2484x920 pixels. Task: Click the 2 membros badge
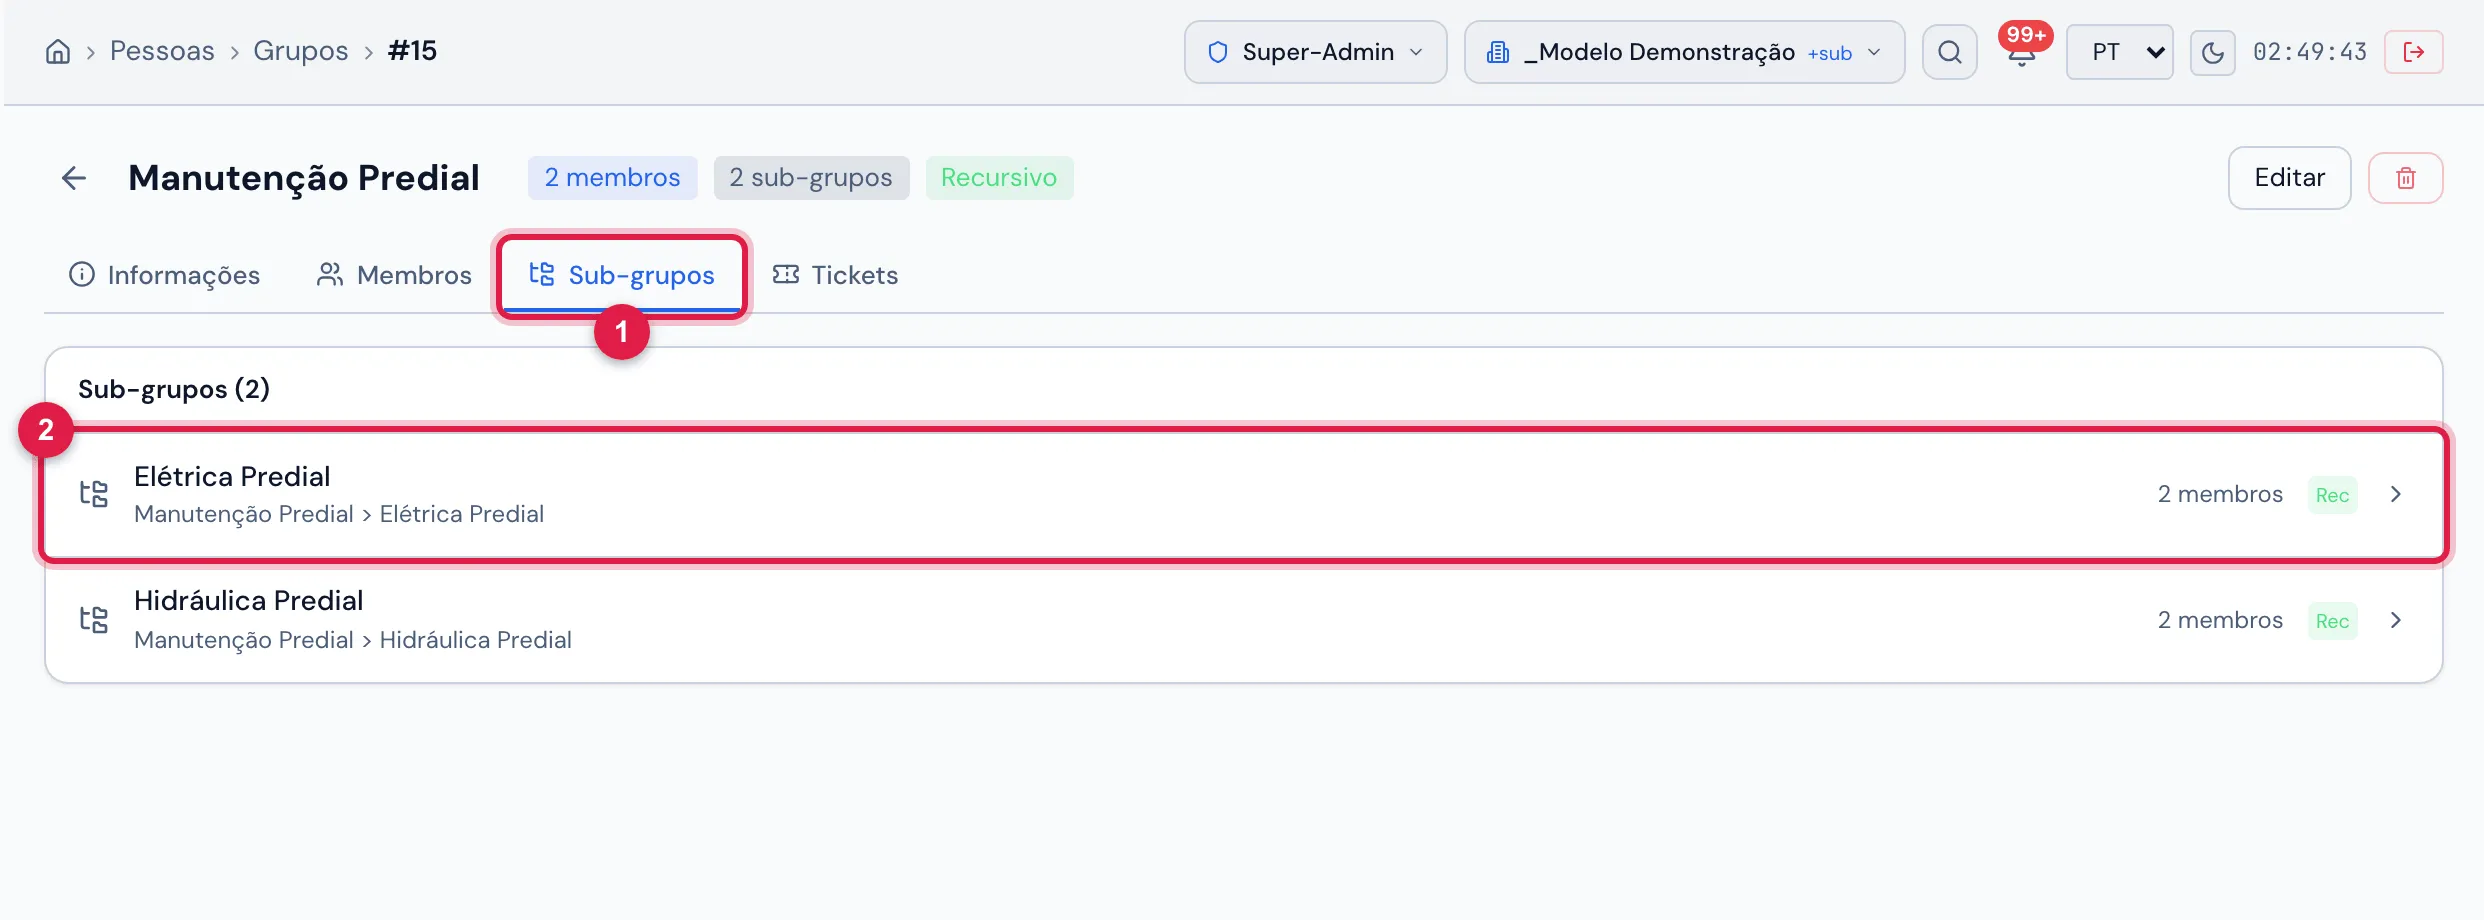pyautogui.click(x=612, y=178)
